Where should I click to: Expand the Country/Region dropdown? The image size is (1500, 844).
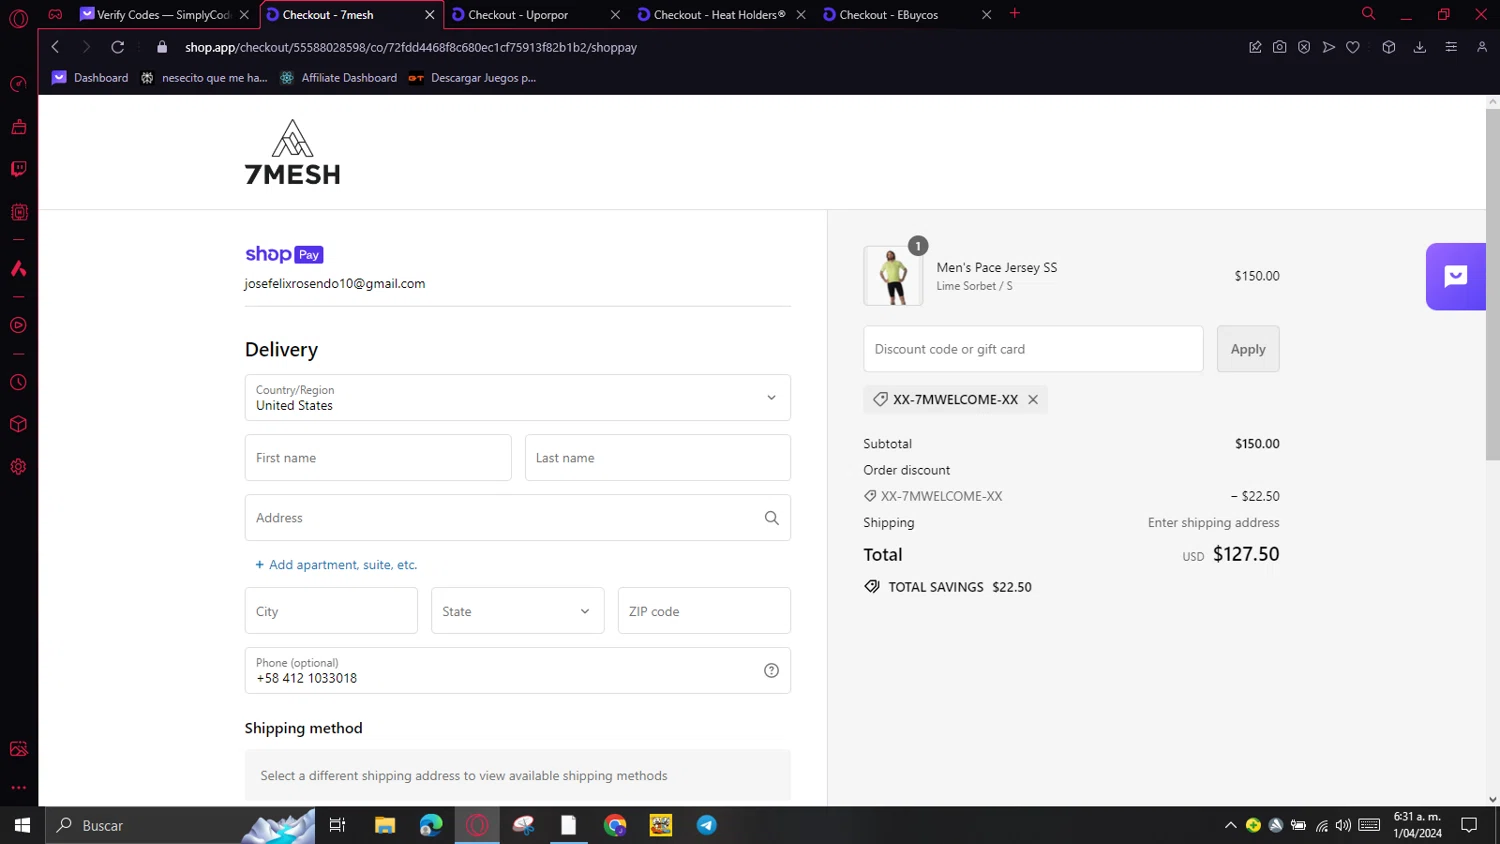pyautogui.click(x=518, y=398)
